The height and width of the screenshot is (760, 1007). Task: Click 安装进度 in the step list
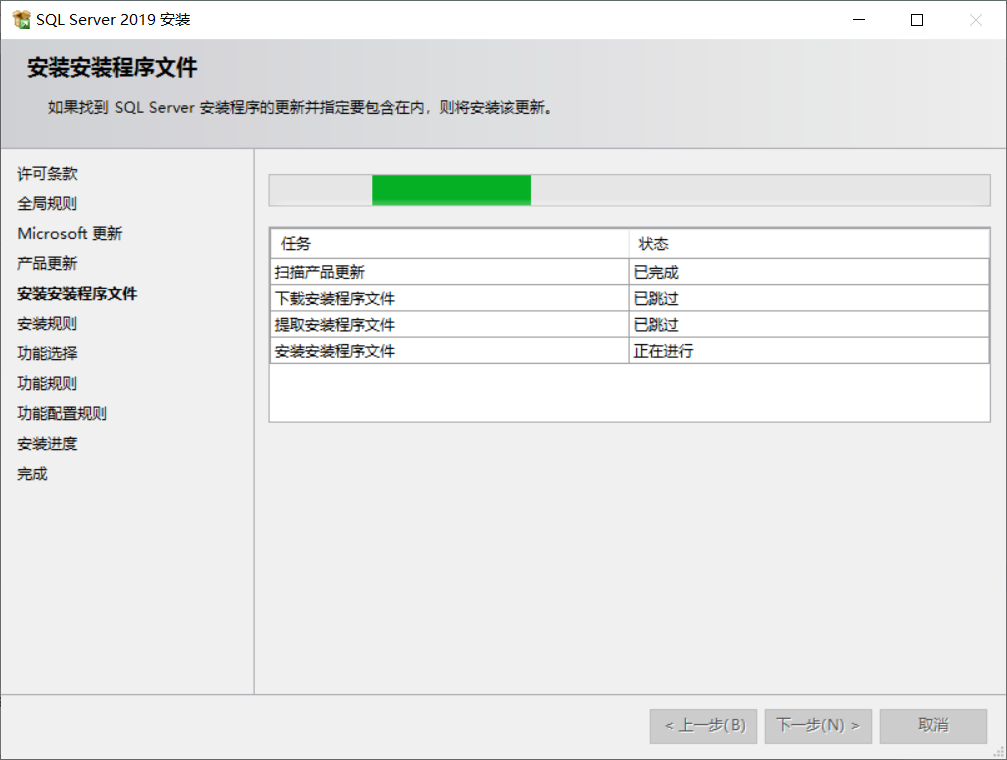pyautogui.click(x=48, y=444)
